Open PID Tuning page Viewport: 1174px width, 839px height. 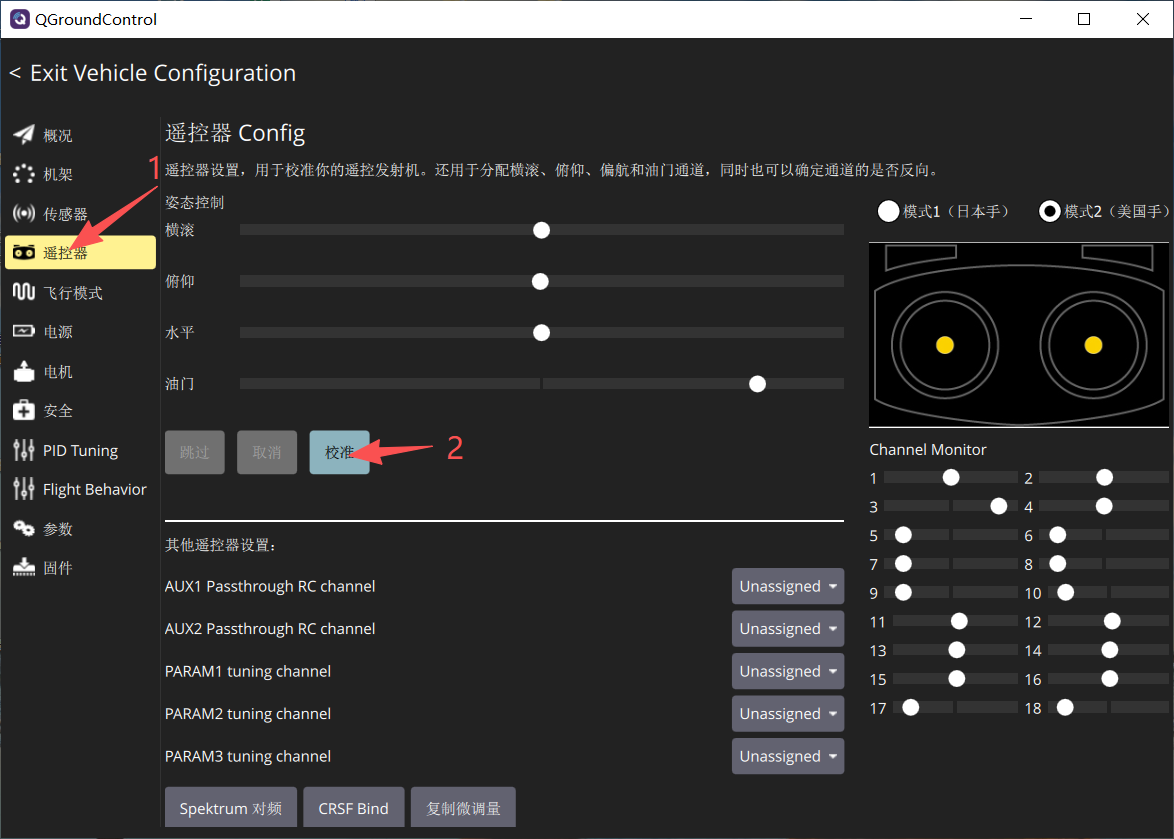pos(80,450)
